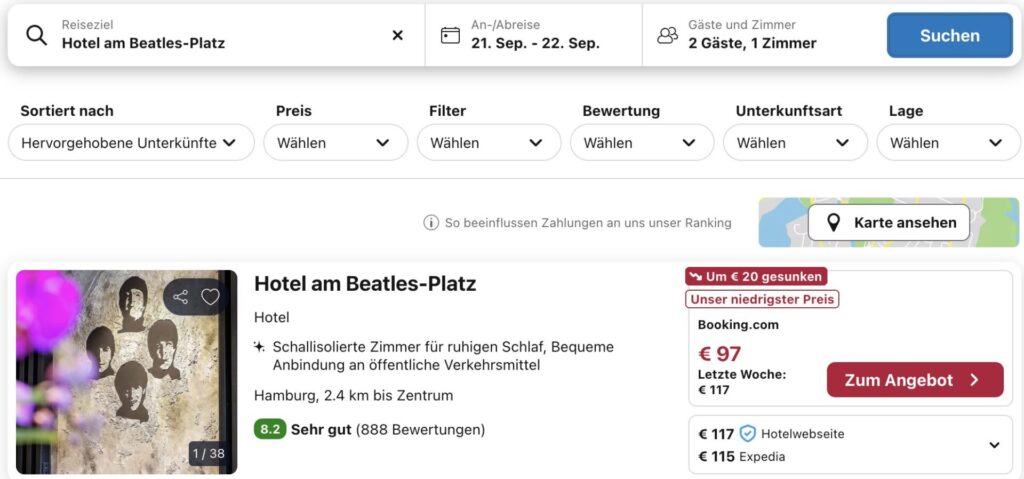Open Karte ansehen map view
The width and height of the screenshot is (1024, 479).
889,223
